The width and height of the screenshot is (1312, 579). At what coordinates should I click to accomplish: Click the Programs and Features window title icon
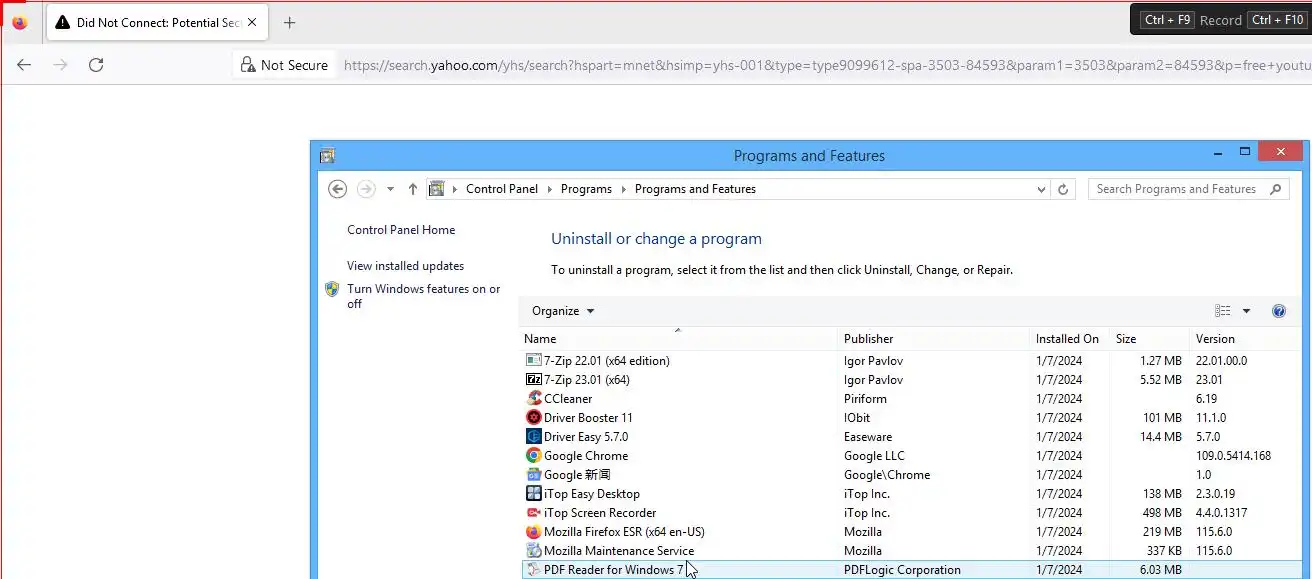coord(327,156)
